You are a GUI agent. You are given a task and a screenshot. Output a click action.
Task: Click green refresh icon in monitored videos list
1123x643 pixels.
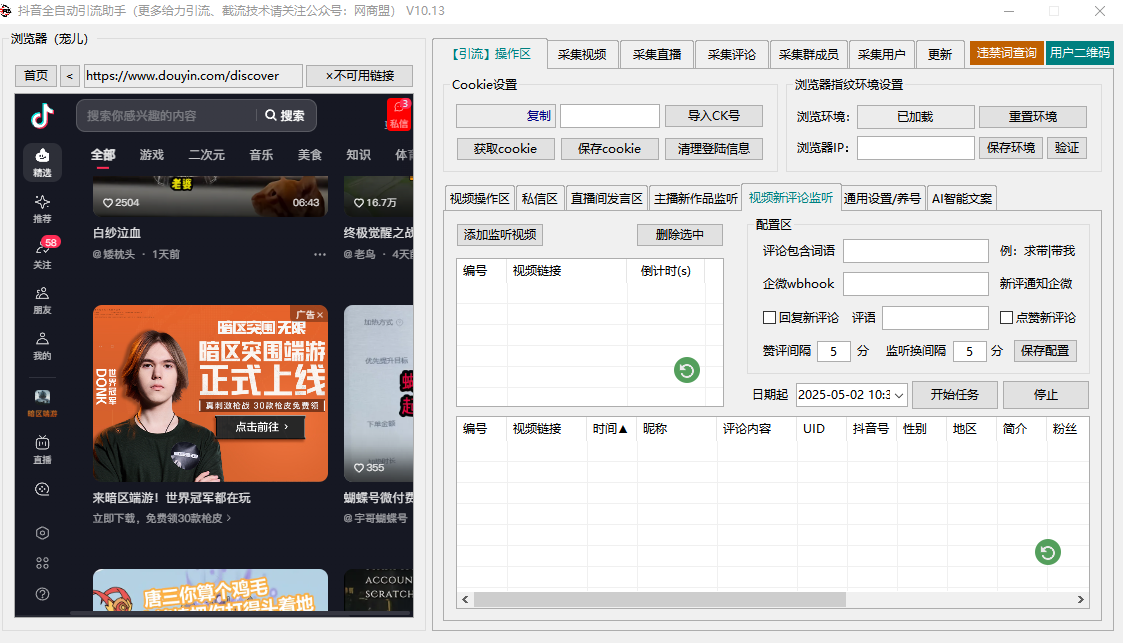pos(687,370)
